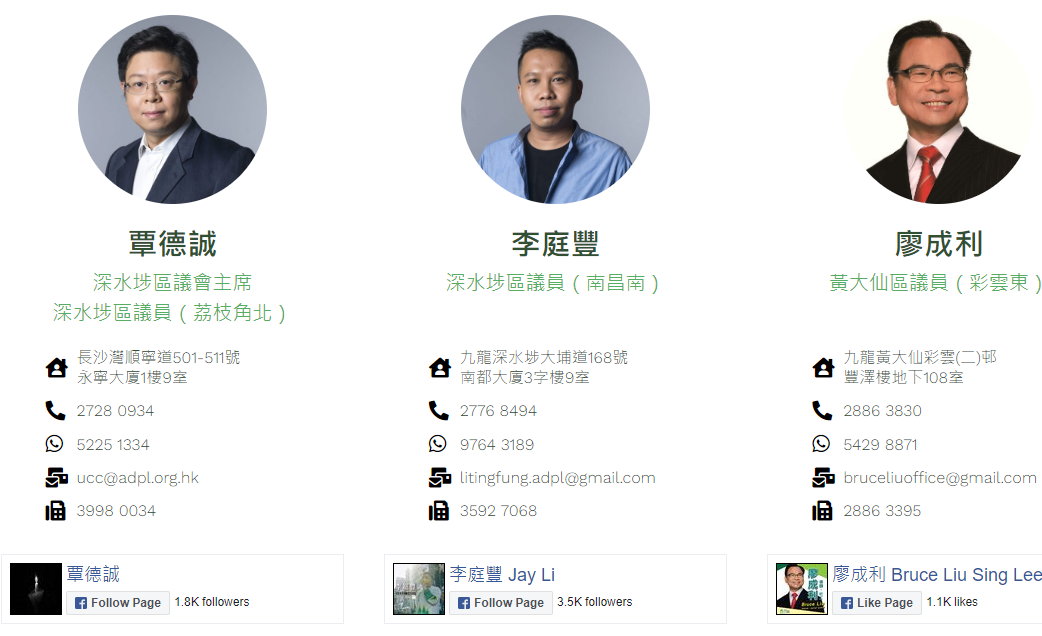Click the 廖成利 name heading

(x=938, y=244)
